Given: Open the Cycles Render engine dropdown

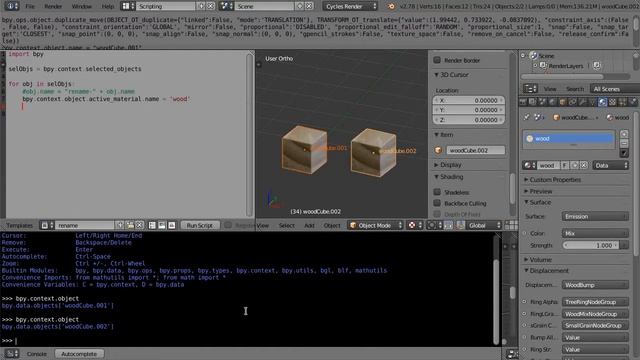Looking at the screenshot, I should [x=350, y=6].
